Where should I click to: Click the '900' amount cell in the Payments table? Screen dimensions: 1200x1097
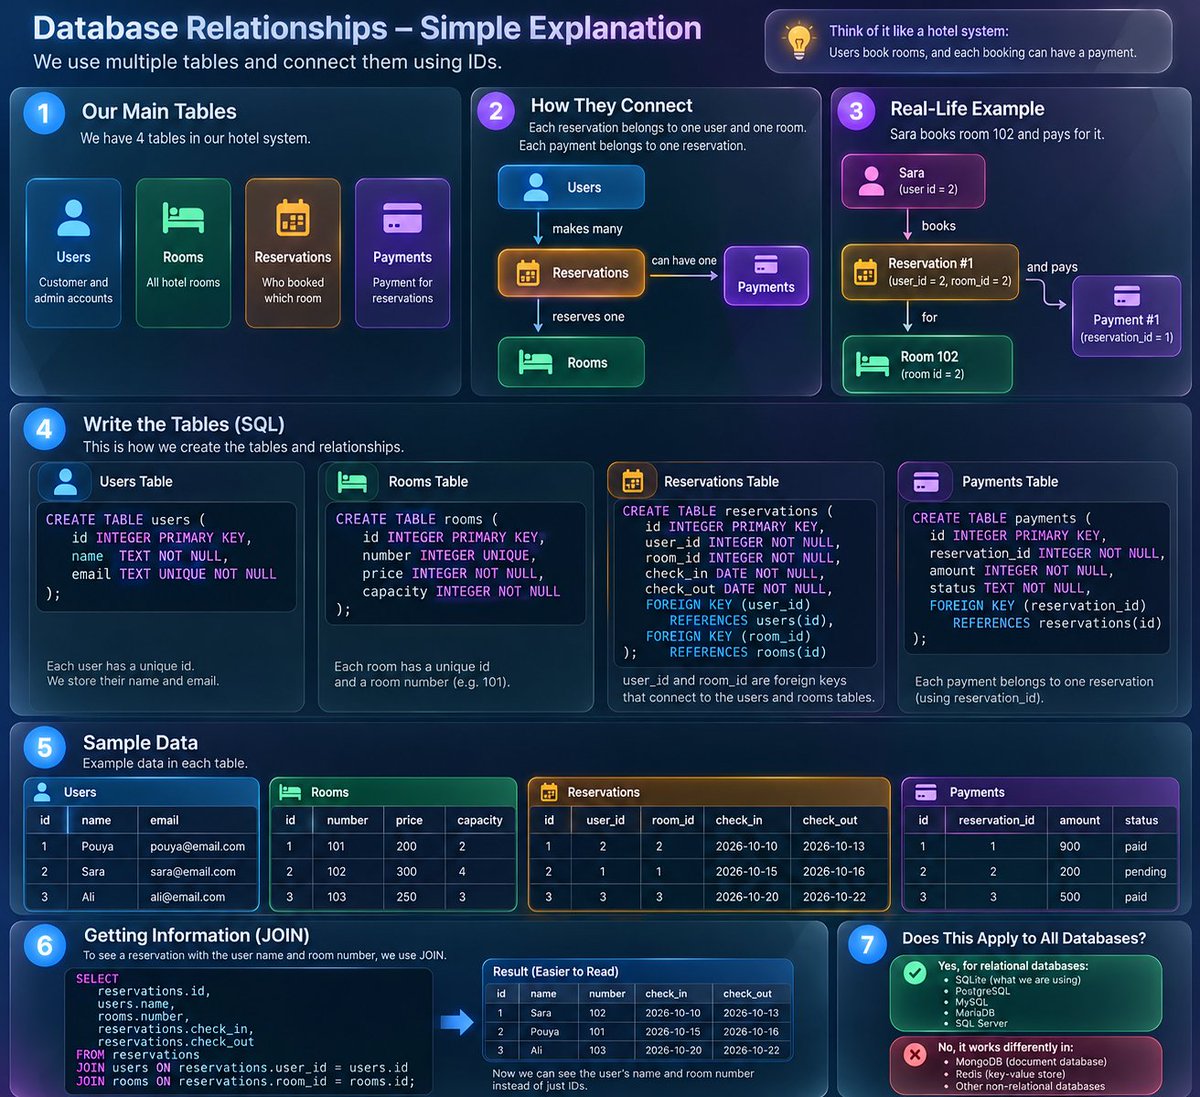point(1070,846)
